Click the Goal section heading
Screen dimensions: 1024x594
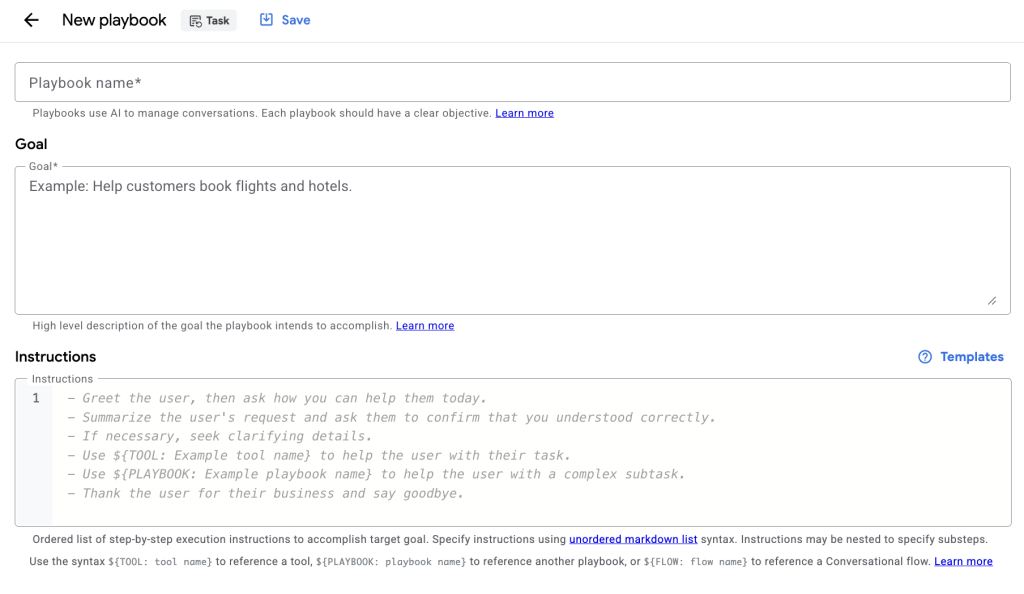coord(31,144)
